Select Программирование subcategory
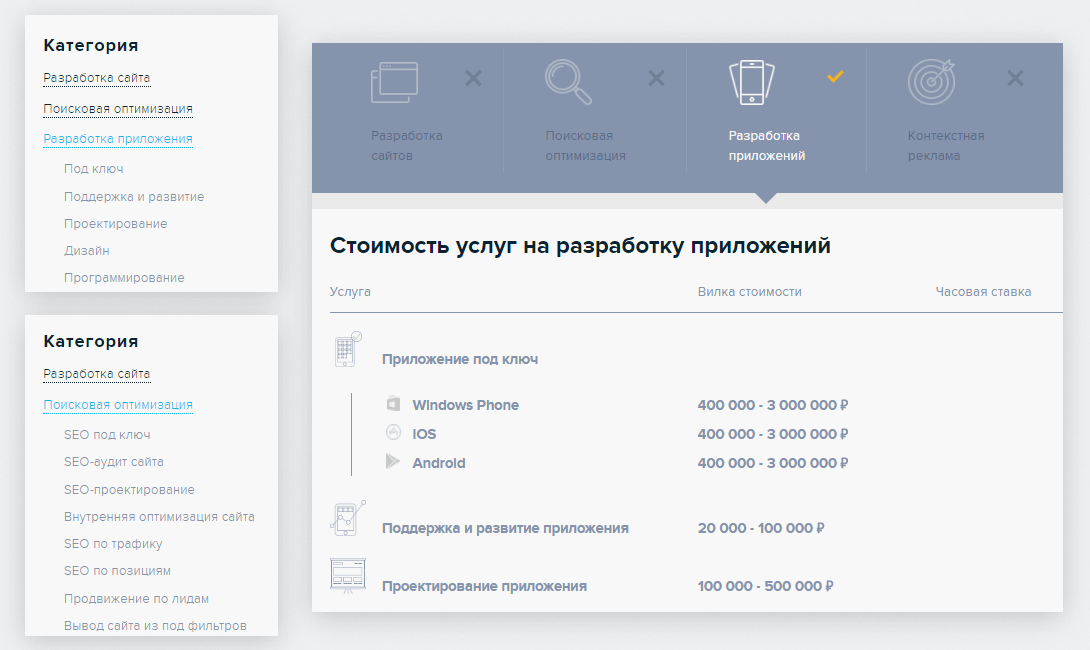 pos(124,277)
